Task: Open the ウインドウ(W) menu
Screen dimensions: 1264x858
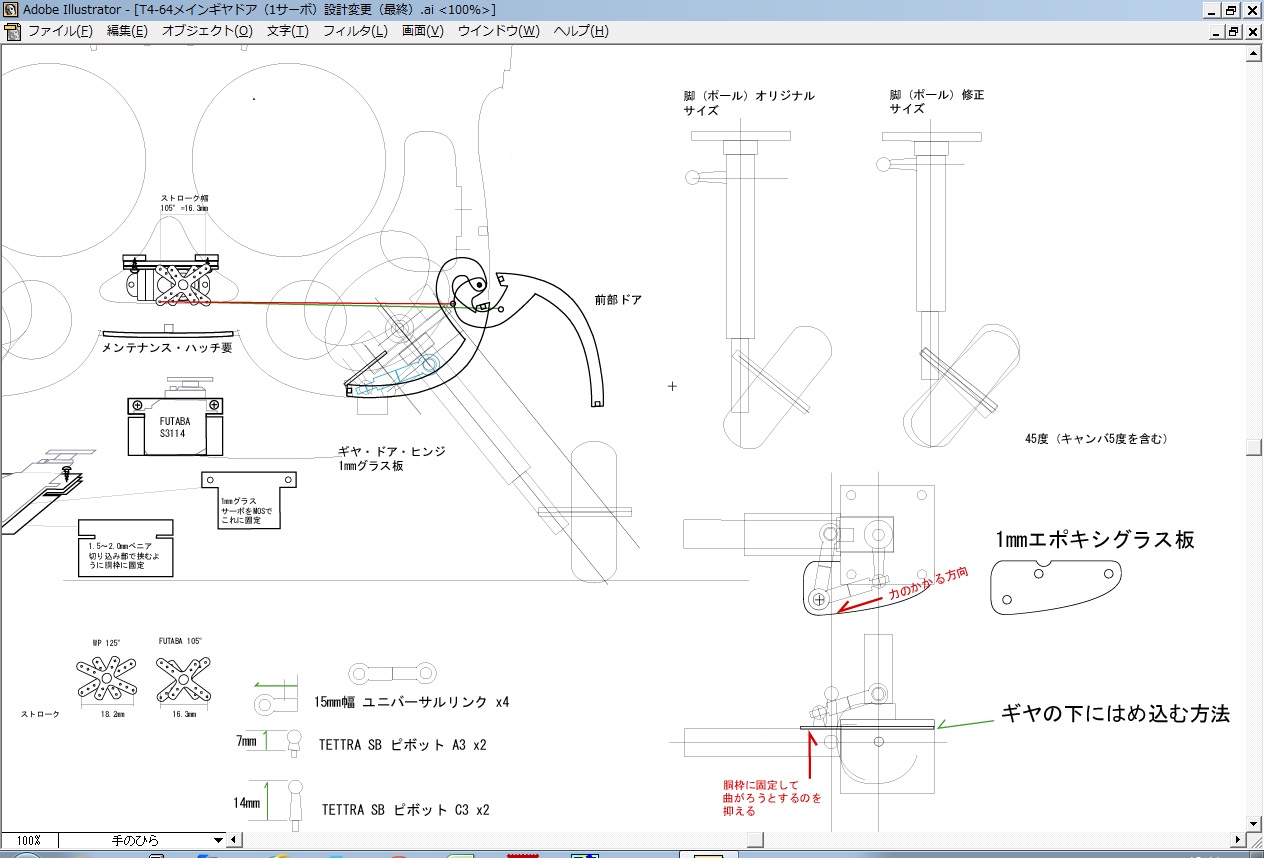Action: [498, 31]
